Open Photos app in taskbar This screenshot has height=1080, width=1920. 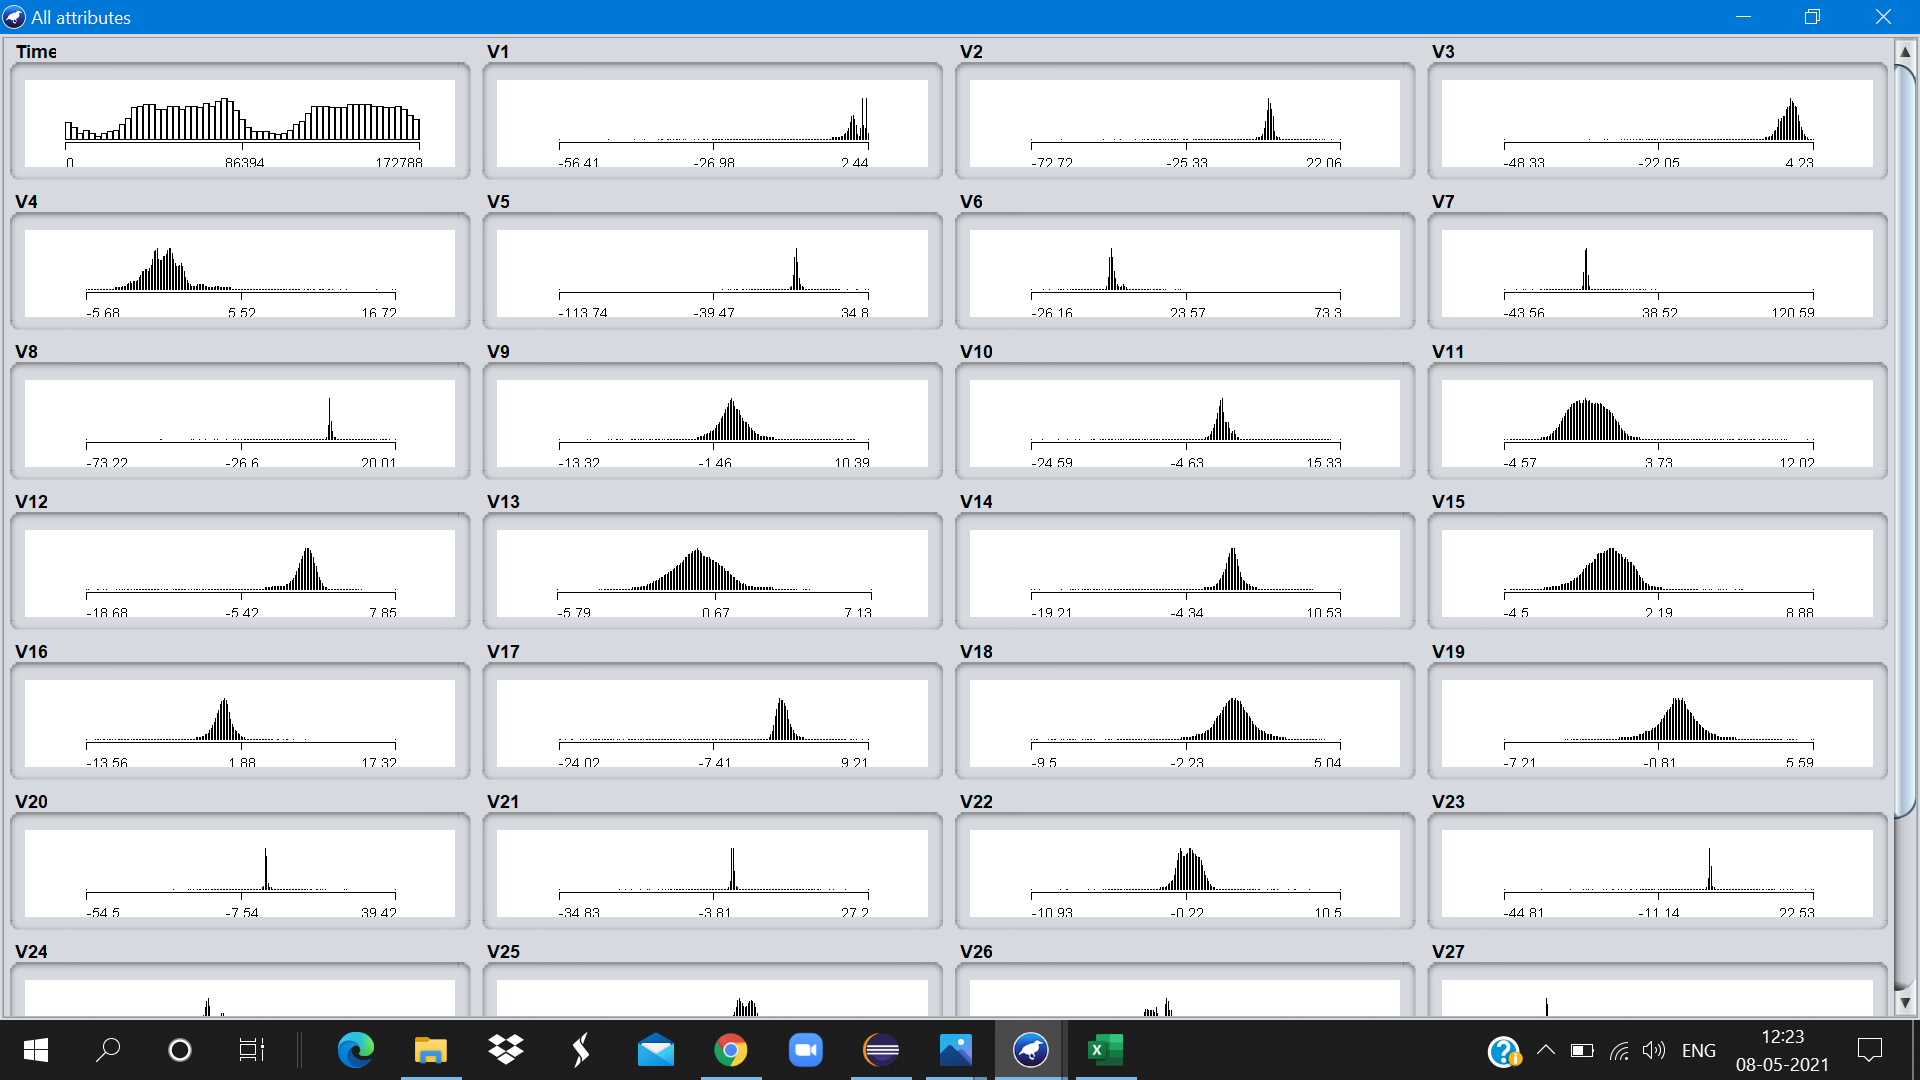point(956,1050)
